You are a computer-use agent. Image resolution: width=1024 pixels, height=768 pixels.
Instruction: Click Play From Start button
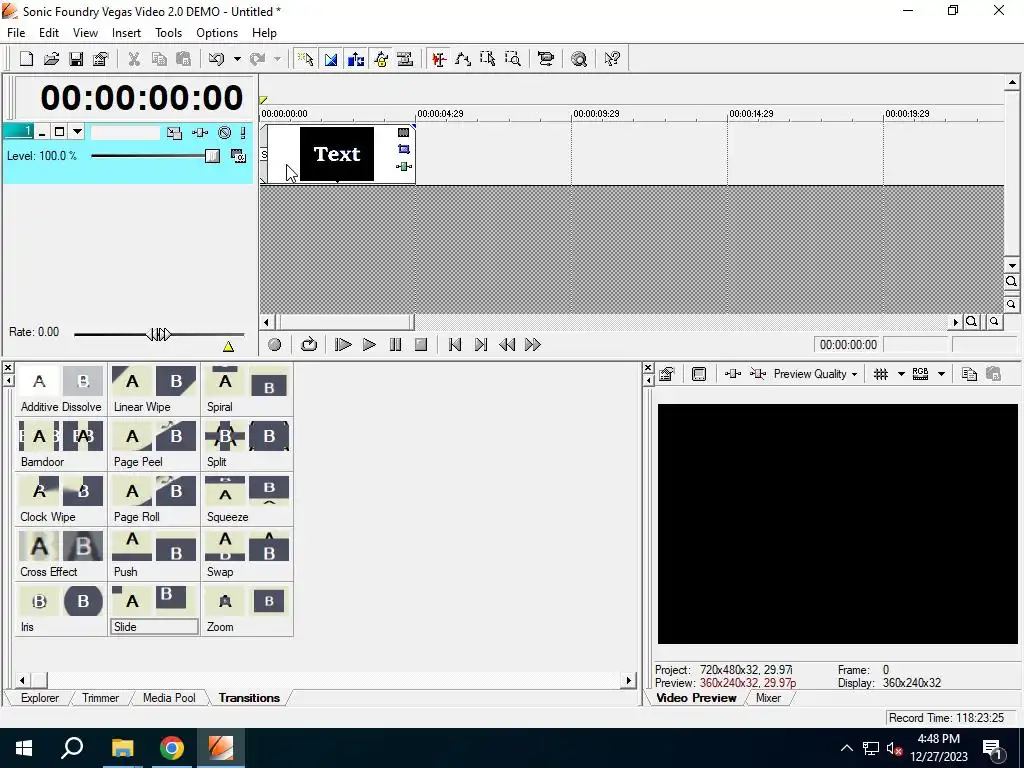343,344
